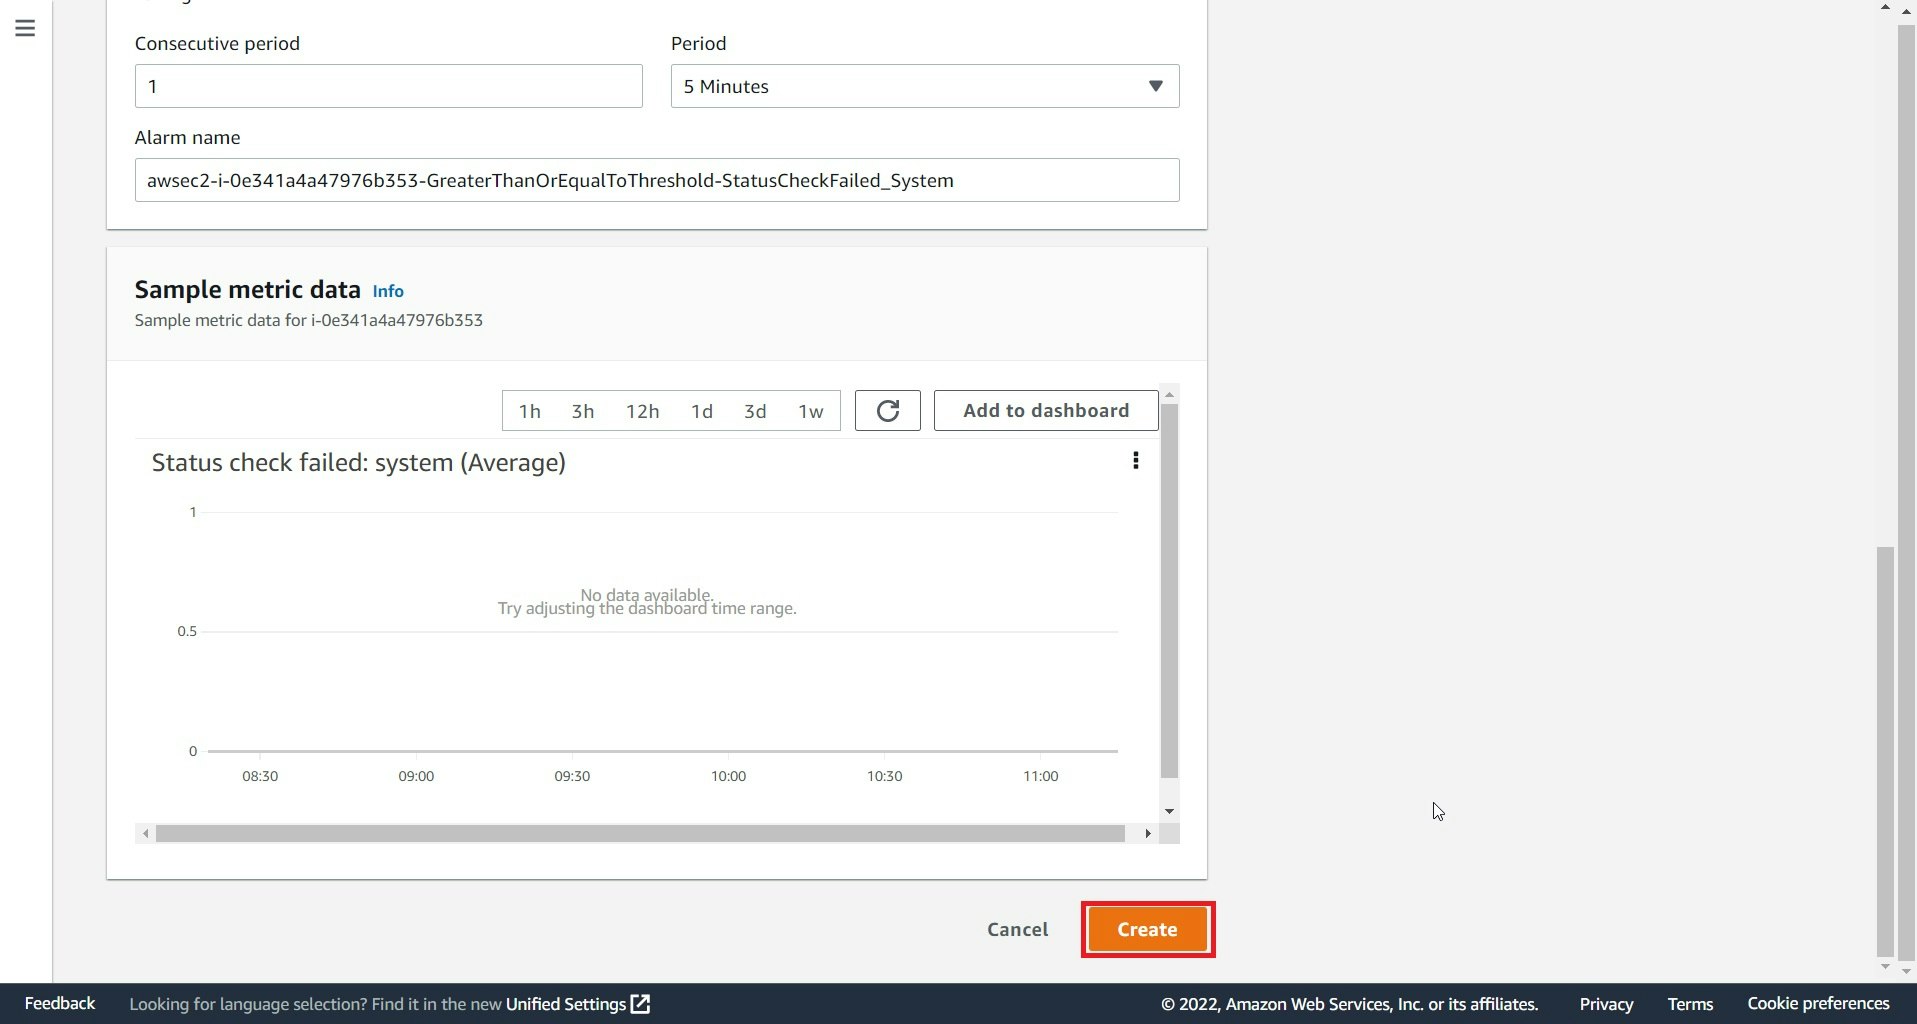This screenshot has width=1917, height=1024.
Task: Click the Feedback link
Action: tap(59, 1003)
